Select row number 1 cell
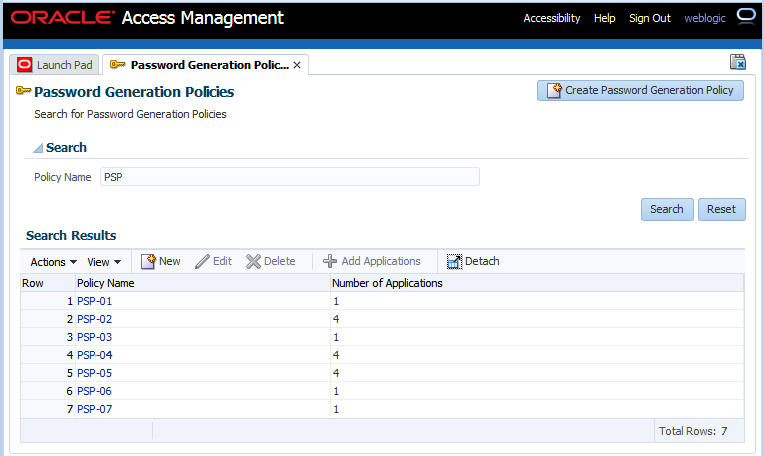 coord(48,301)
